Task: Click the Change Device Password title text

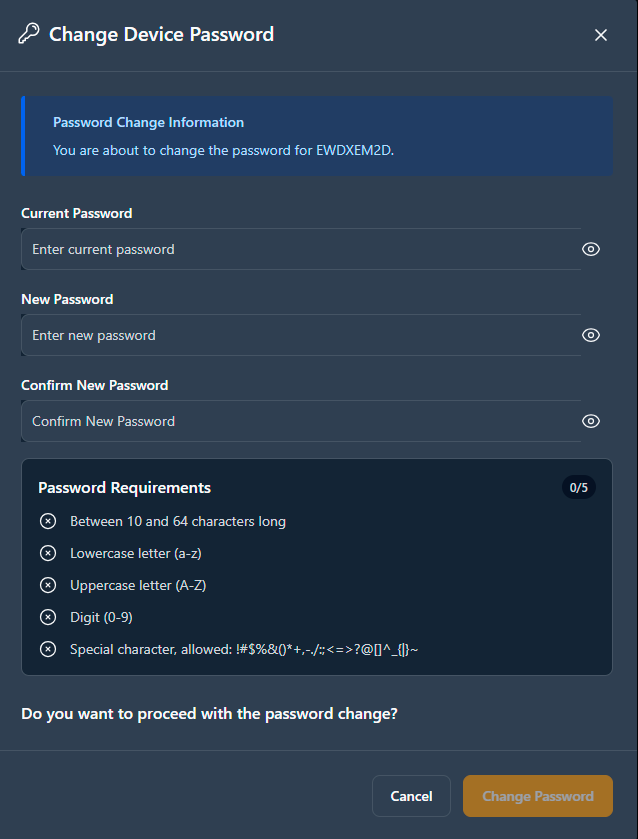Action: click(x=162, y=34)
